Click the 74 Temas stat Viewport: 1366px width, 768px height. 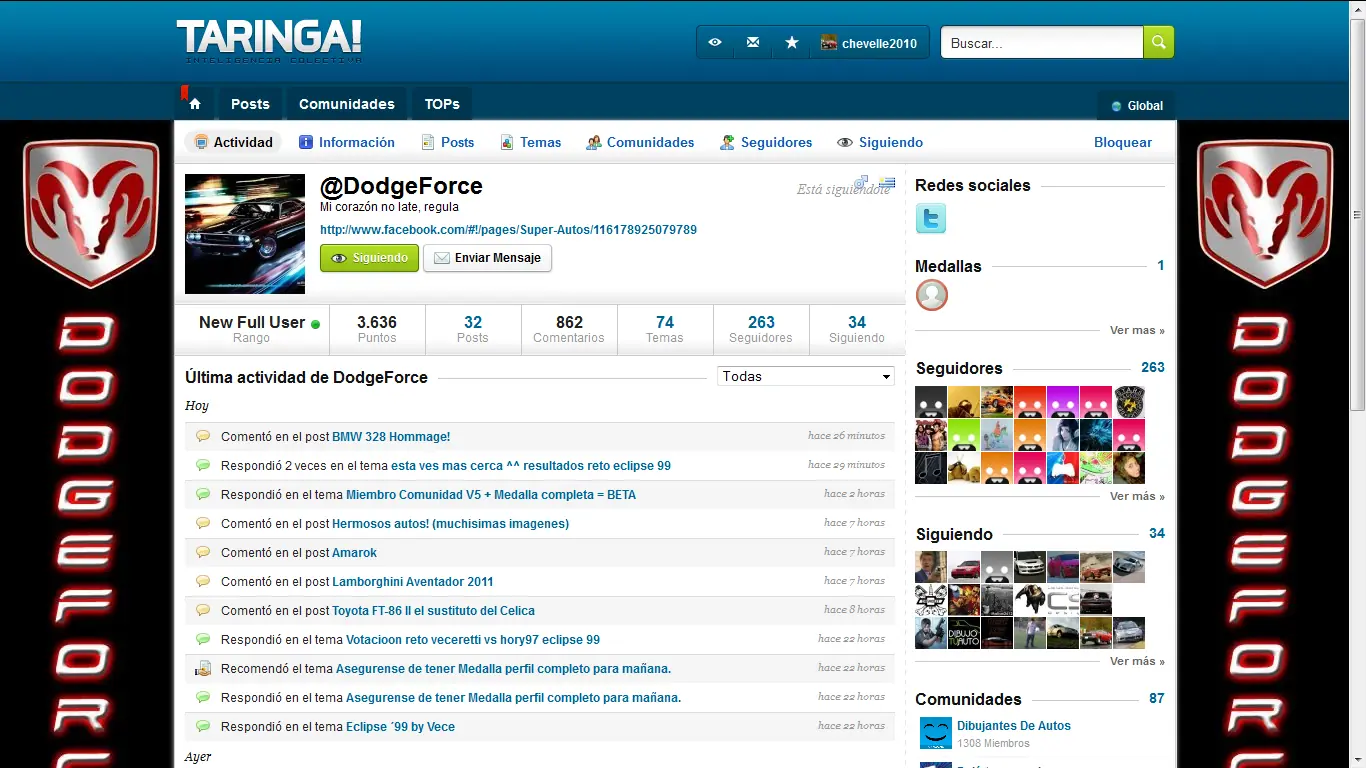click(665, 329)
